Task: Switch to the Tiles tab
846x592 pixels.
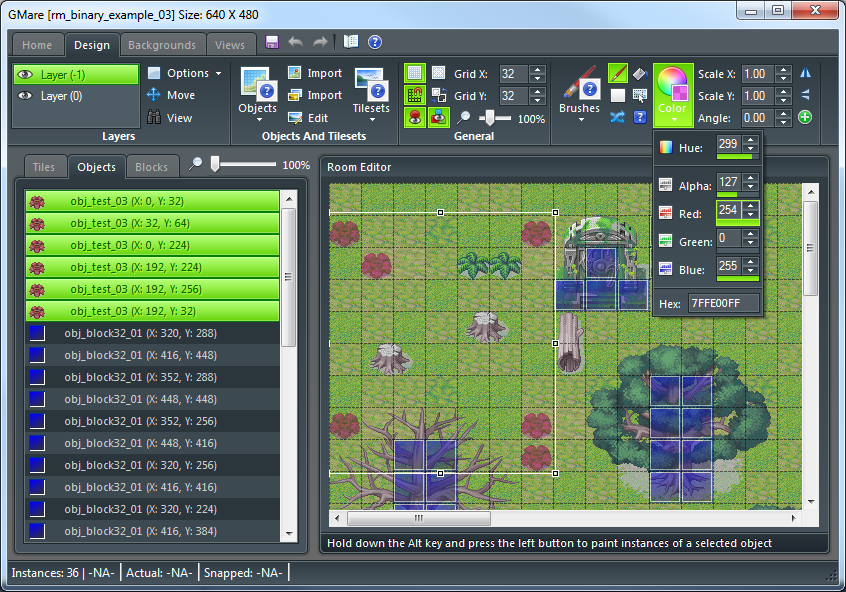Action: pyautogui.click(x=44, y=167)
